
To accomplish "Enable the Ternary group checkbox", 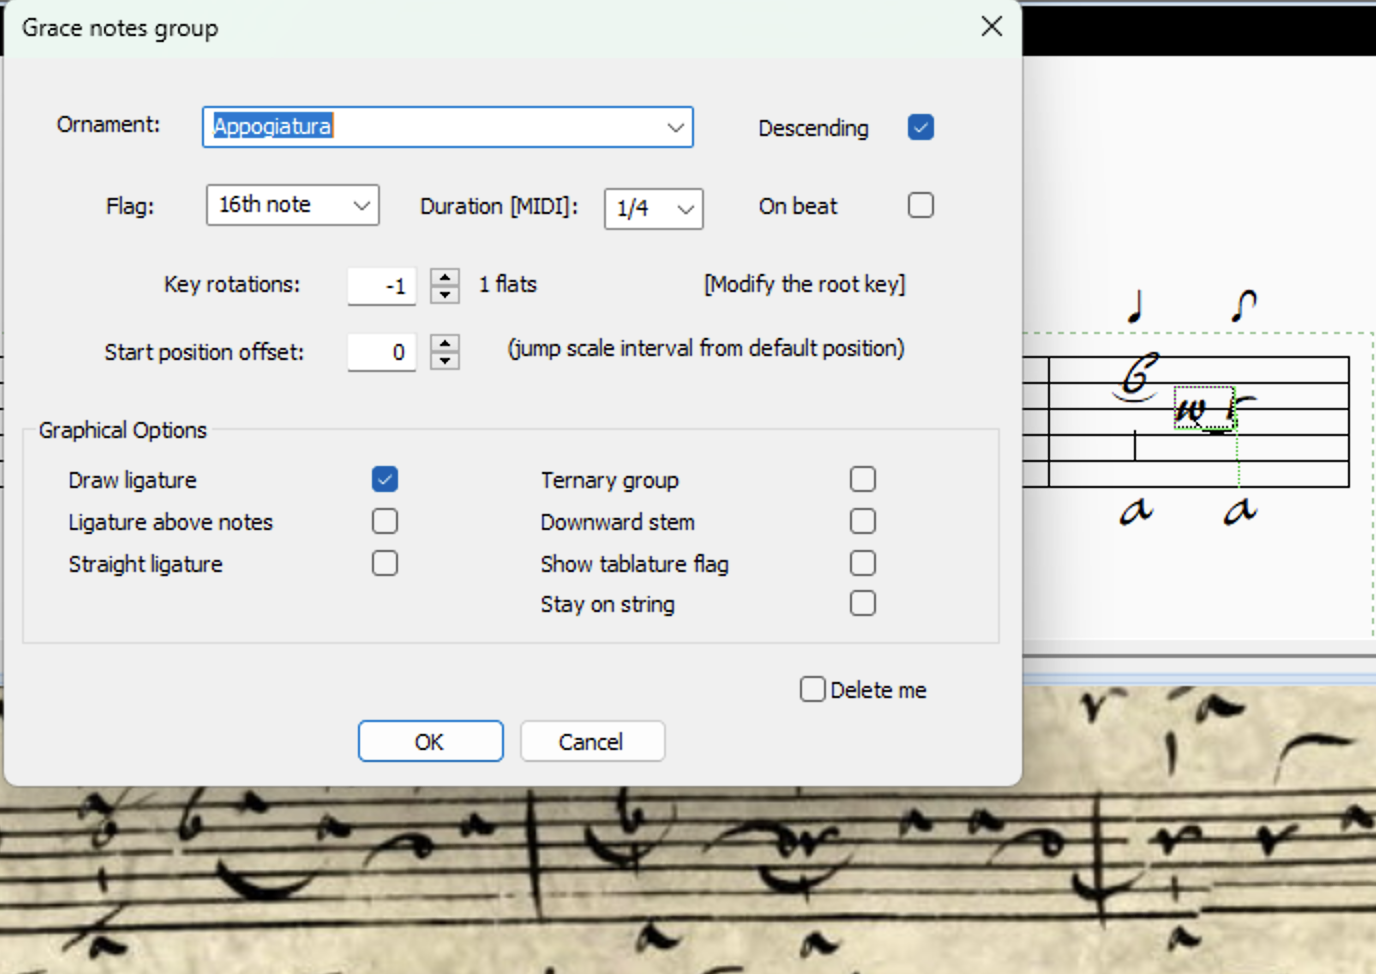I will [x=862, y=480].
